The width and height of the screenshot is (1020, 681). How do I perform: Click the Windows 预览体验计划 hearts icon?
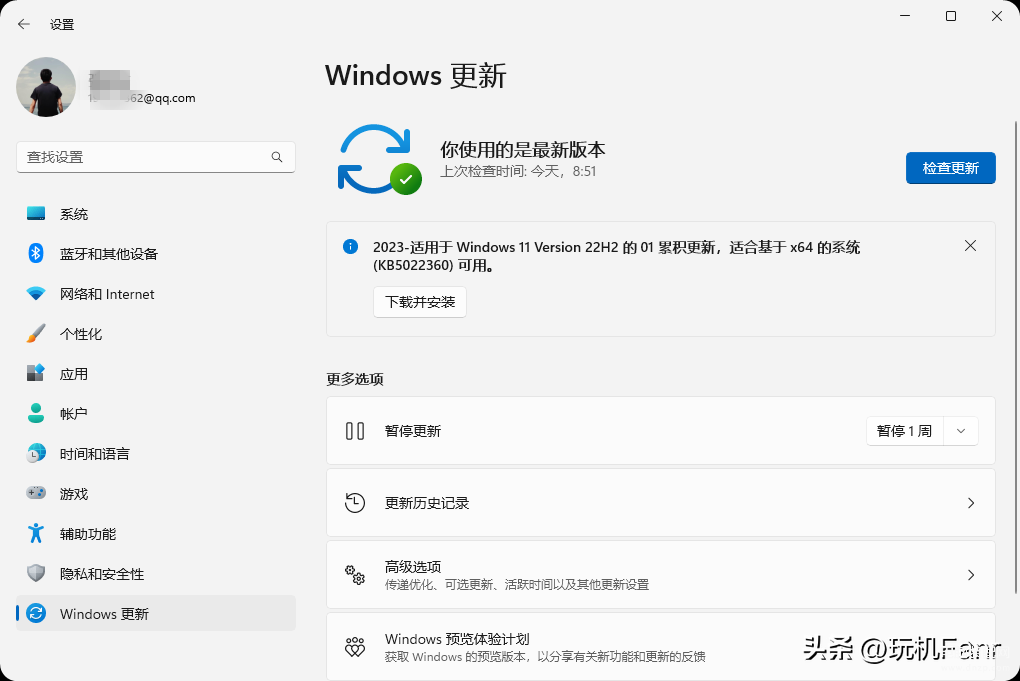[355, 647]
